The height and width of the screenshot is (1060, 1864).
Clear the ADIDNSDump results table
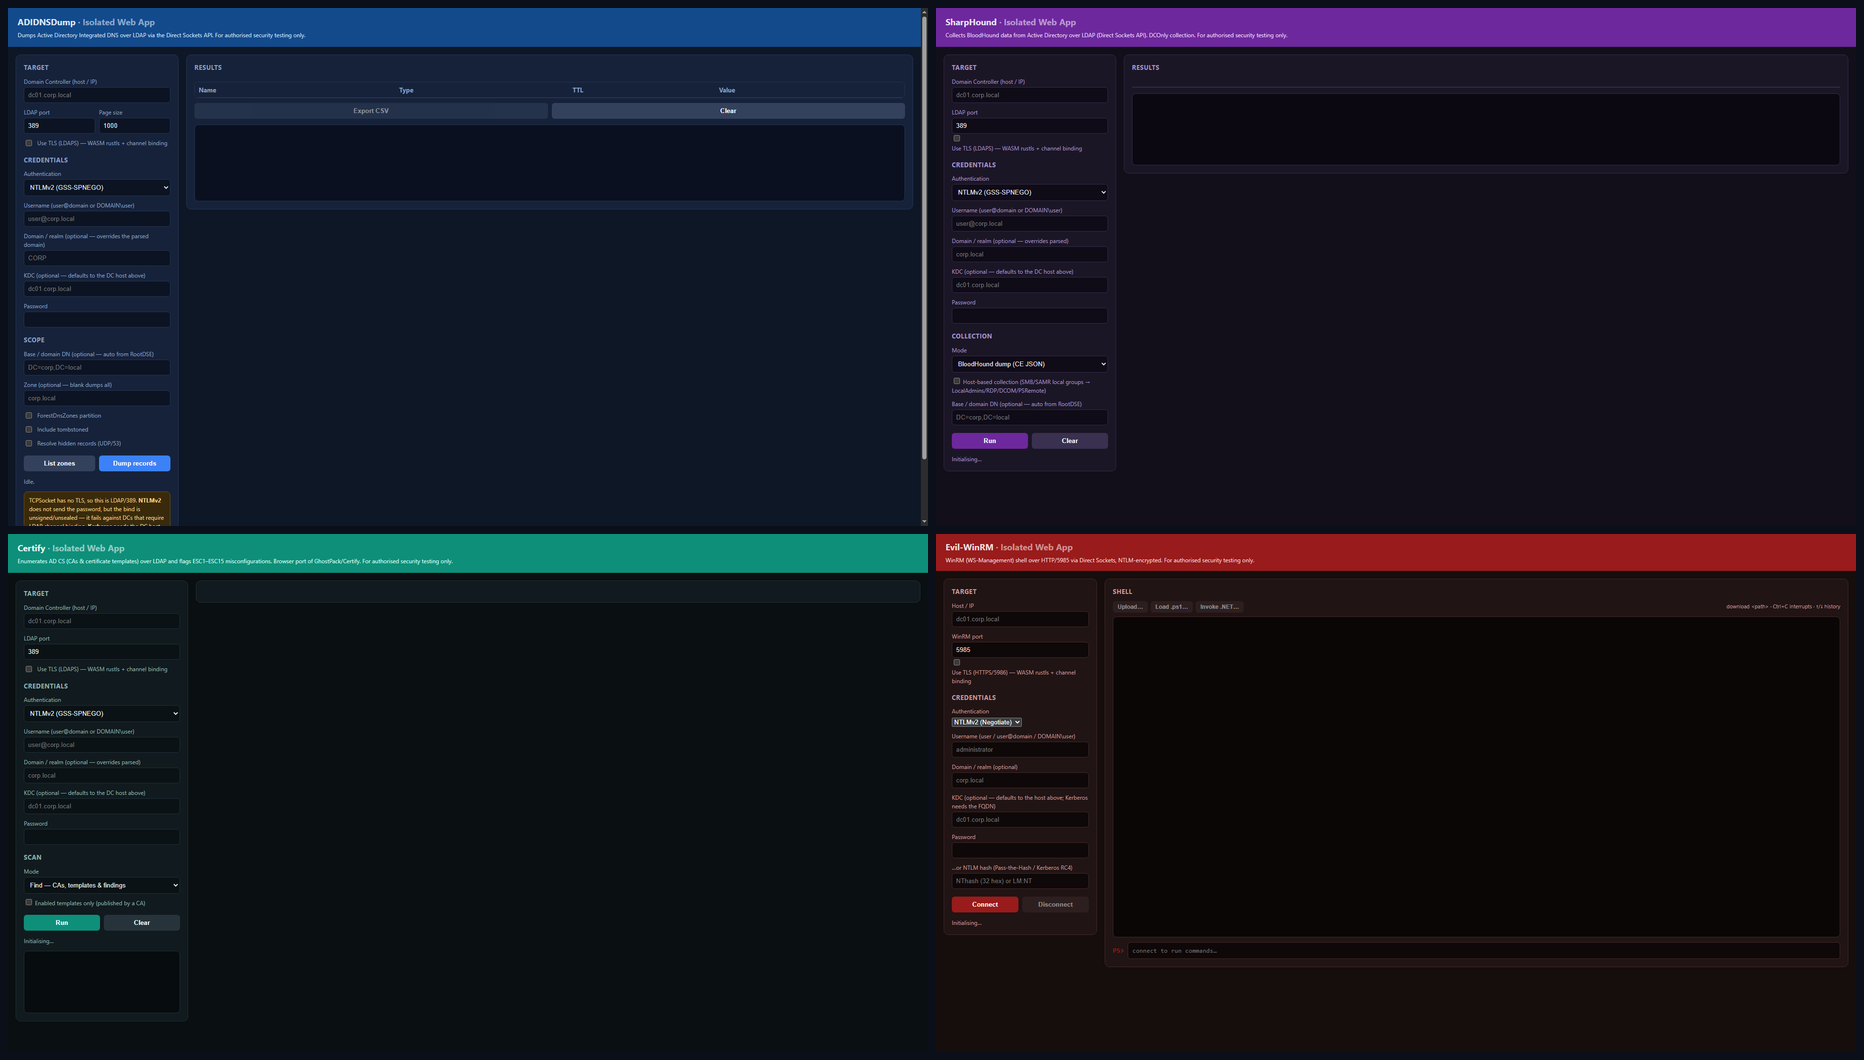[728, 111]
